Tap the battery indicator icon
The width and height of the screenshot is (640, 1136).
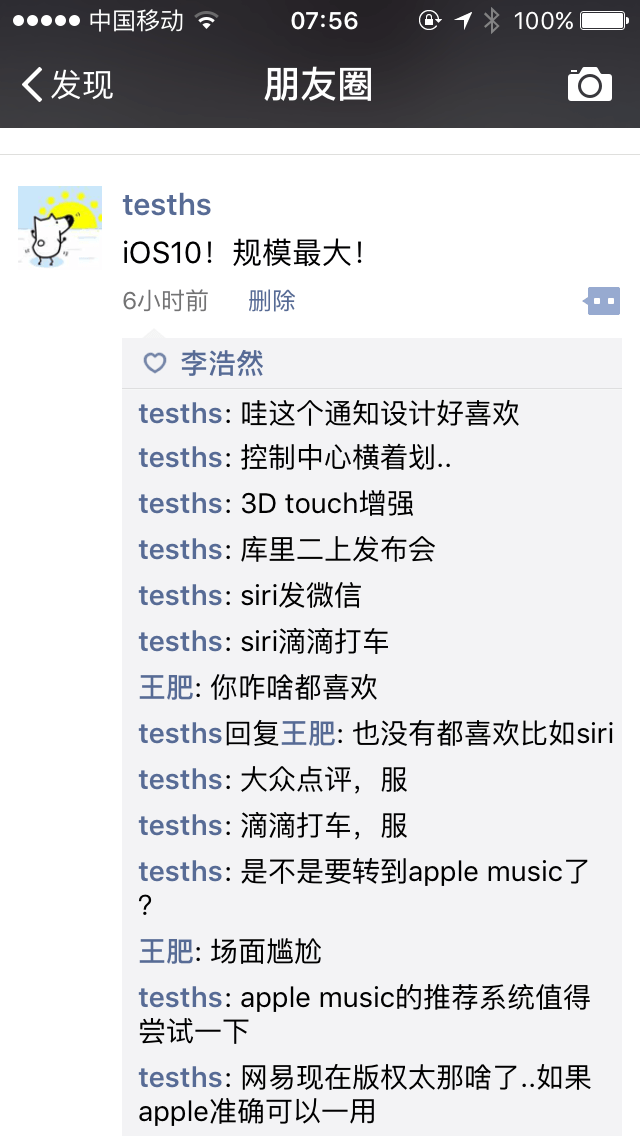click(604, 20)
